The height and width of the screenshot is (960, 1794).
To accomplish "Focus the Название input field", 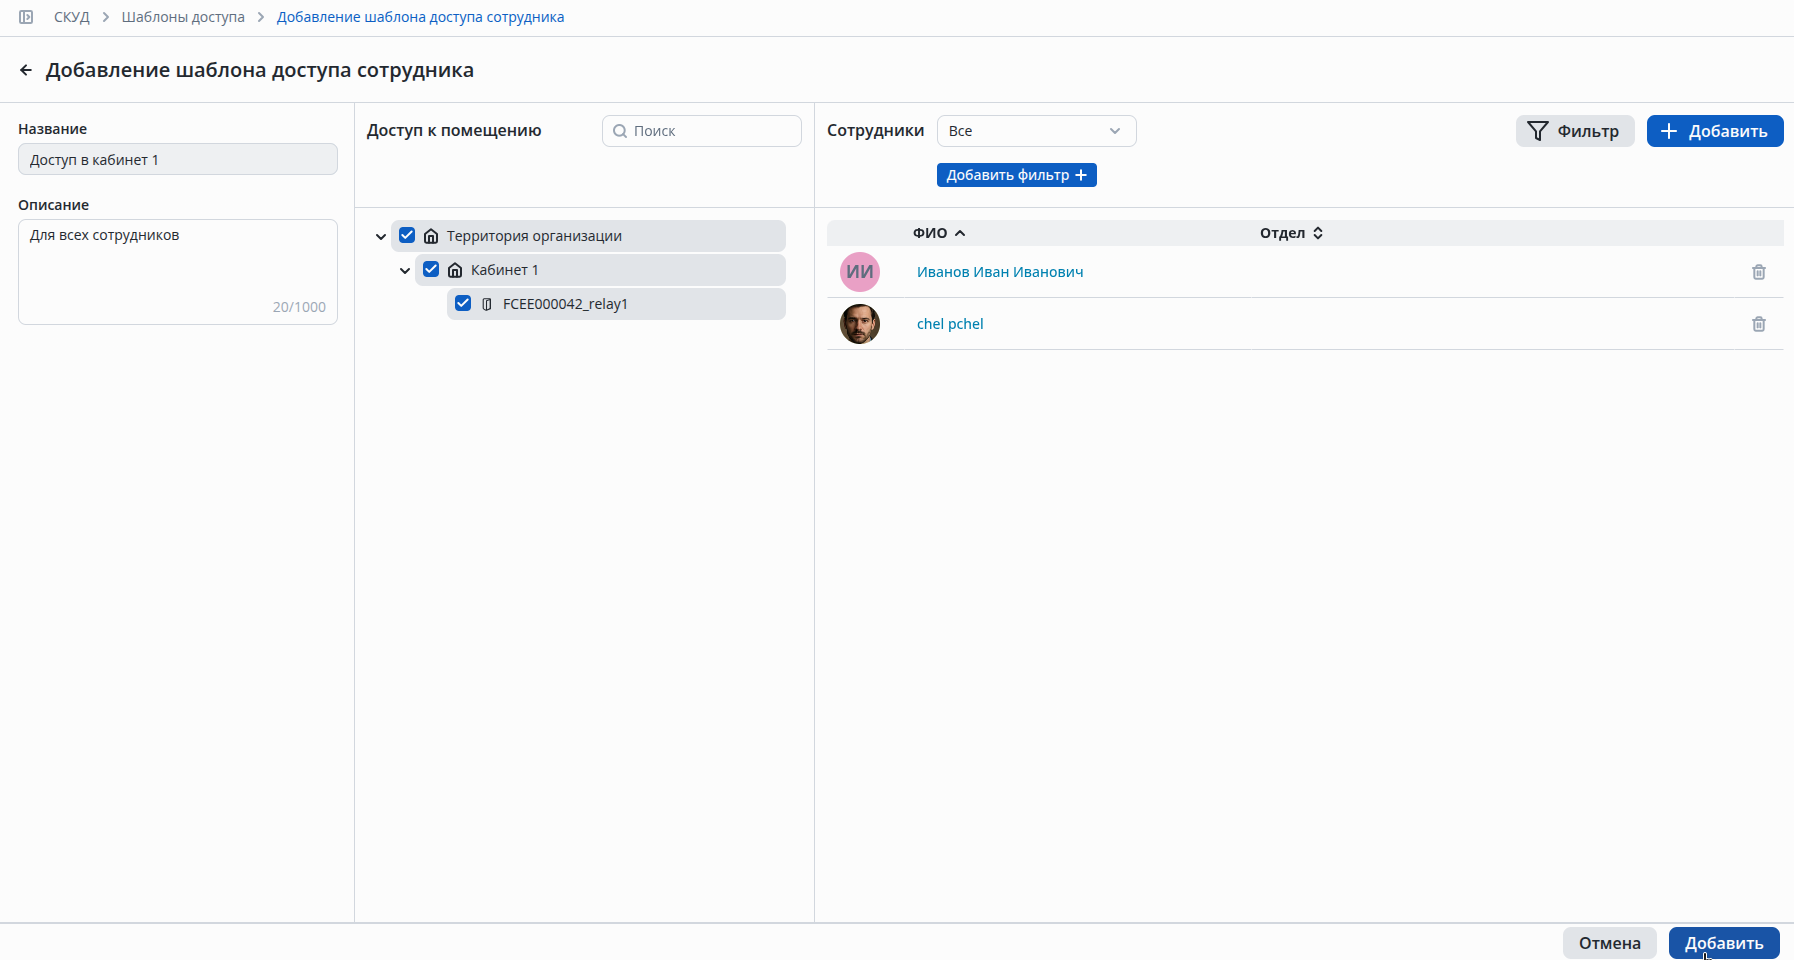I will coord(178,159).
